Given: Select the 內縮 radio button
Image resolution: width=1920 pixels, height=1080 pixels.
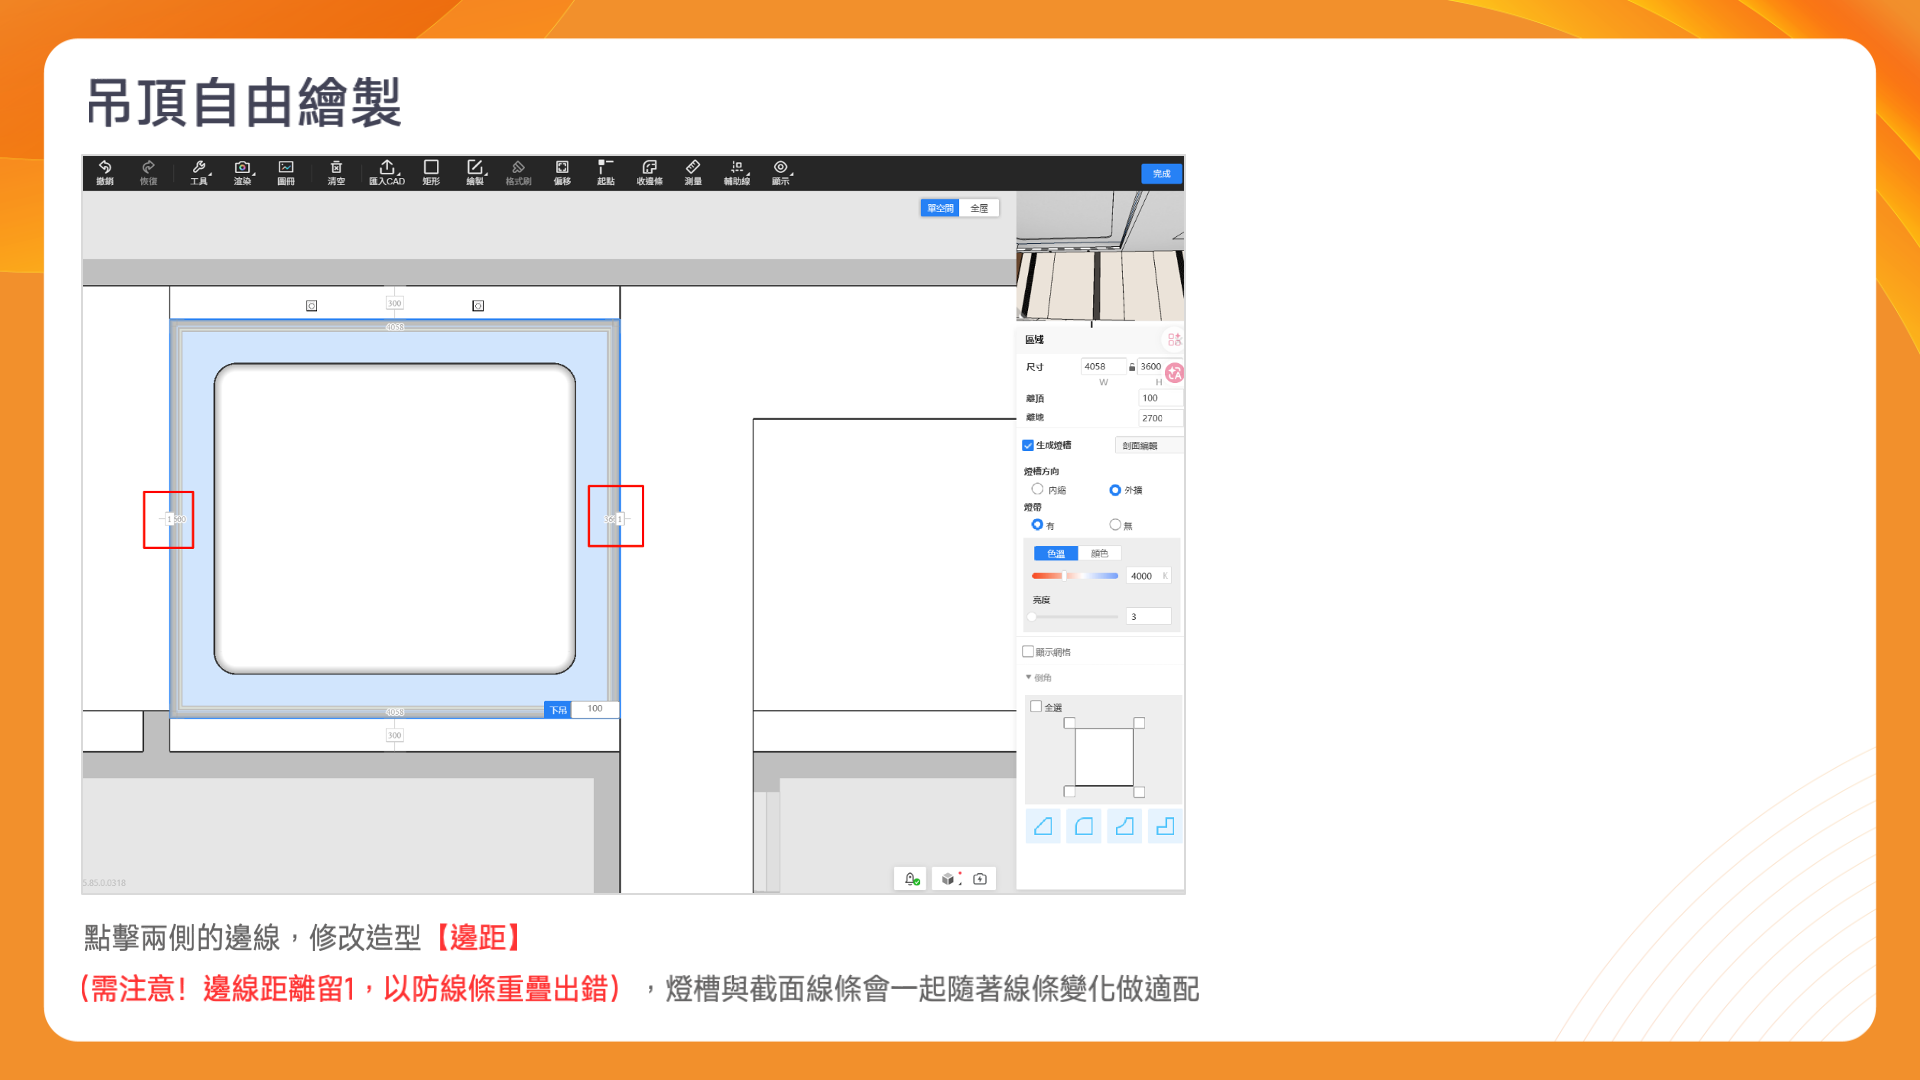Looking at the screenshot, I should coord(1037,489).
